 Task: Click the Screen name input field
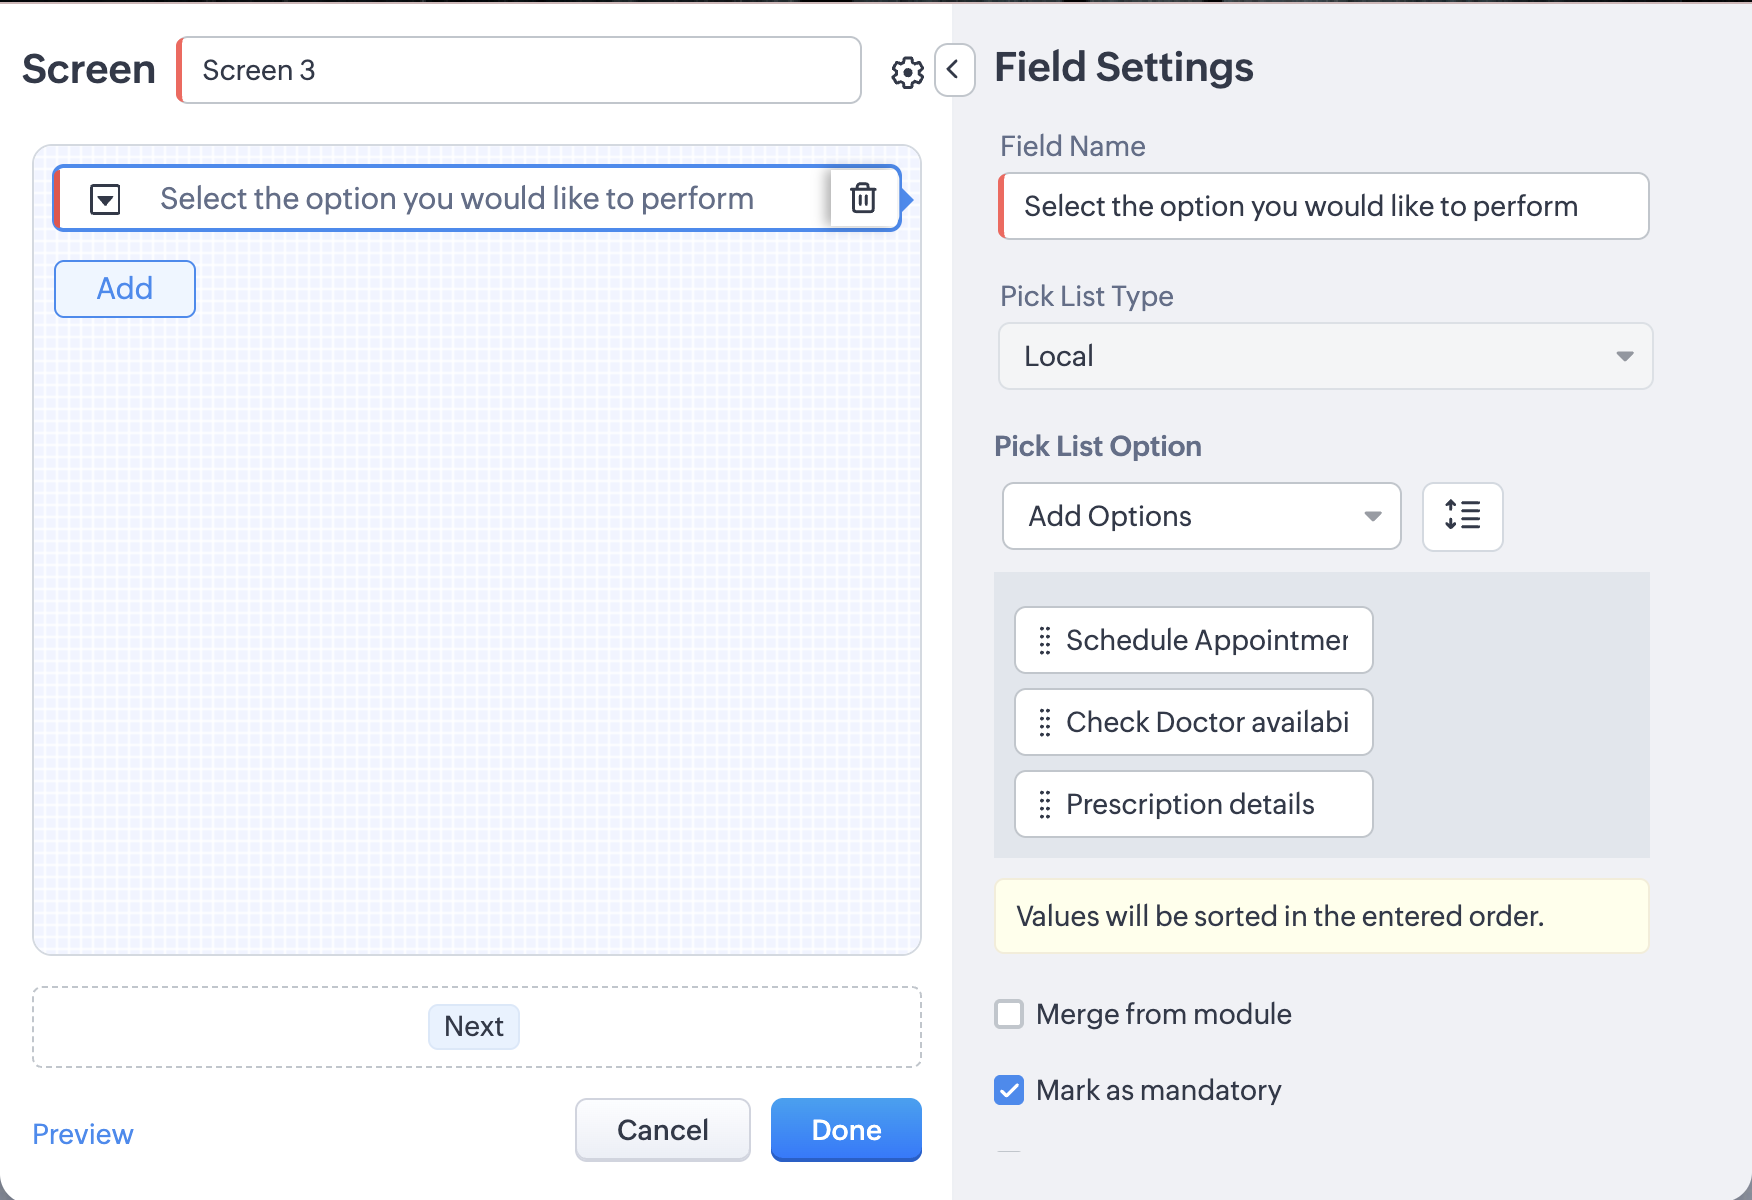tap(520, 70)
